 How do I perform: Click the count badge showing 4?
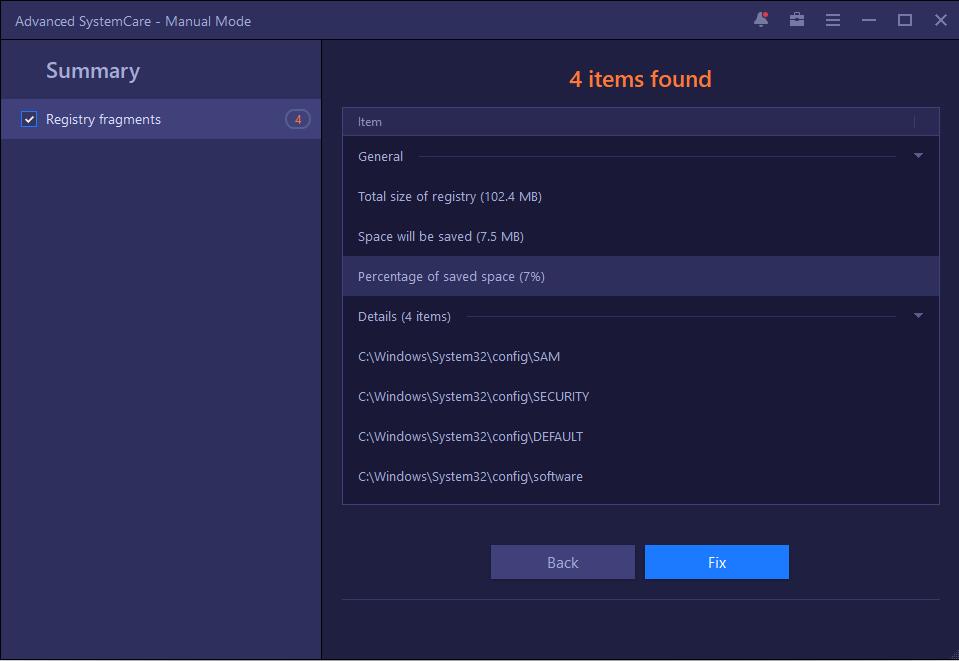[298, 119]
